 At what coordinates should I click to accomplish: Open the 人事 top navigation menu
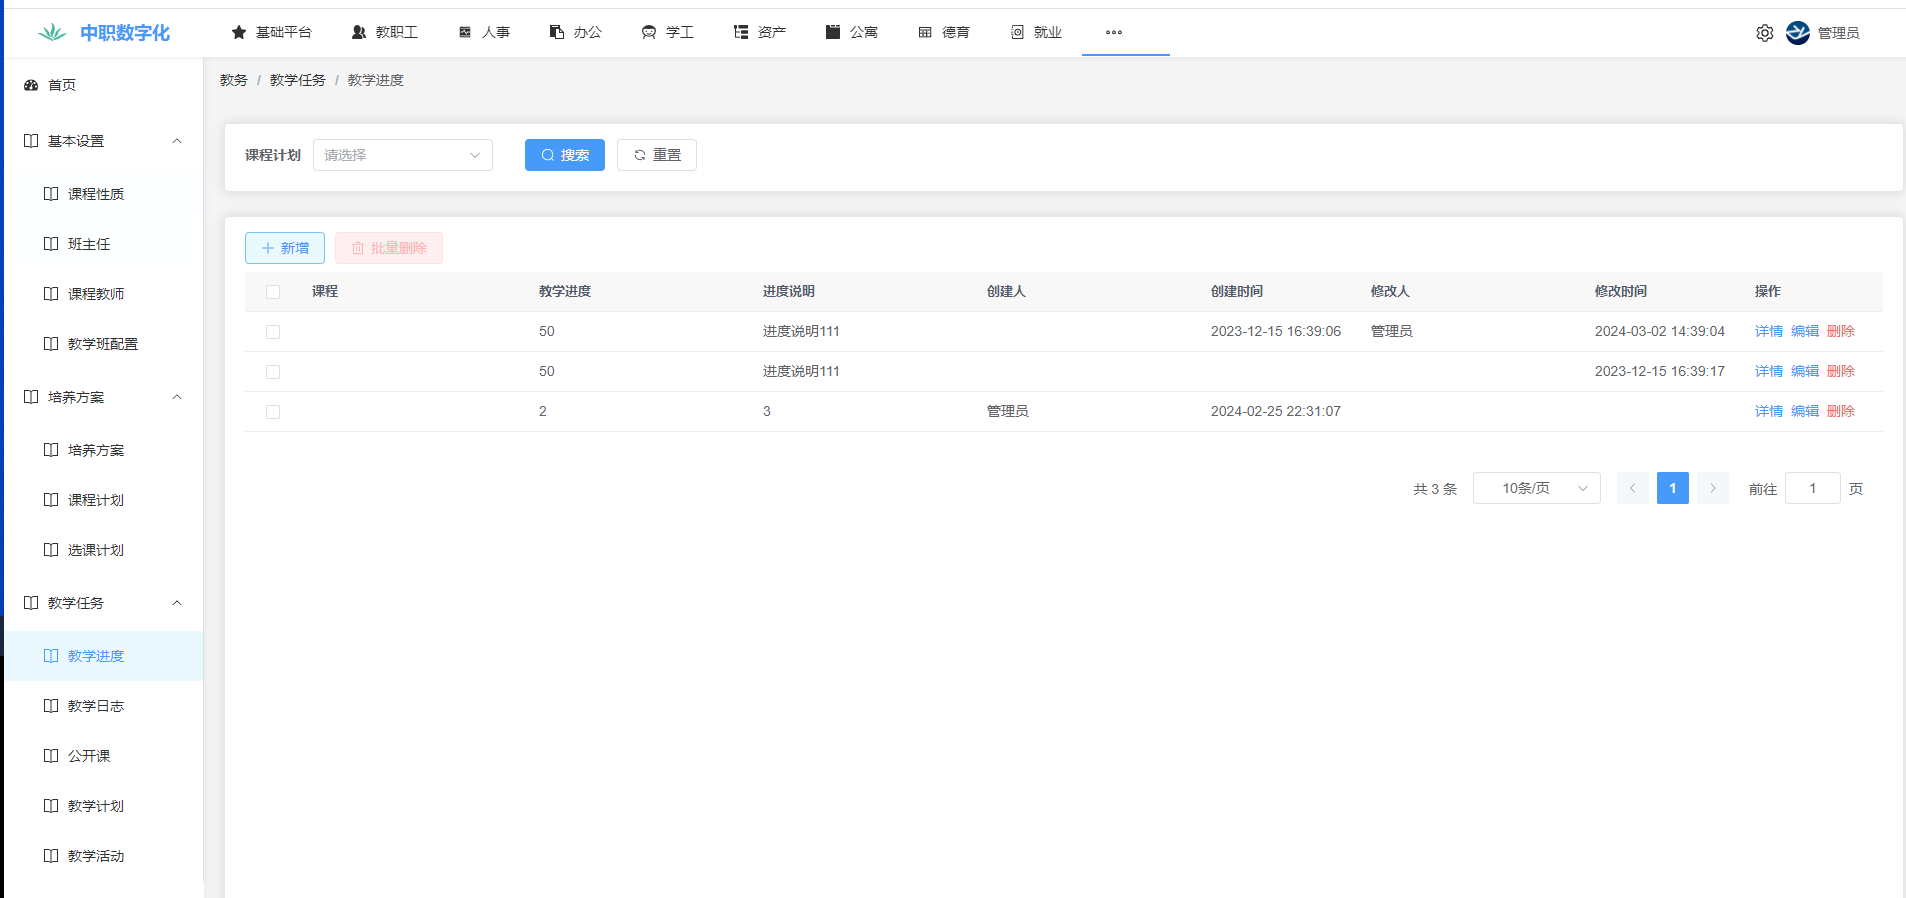tap(485, 33)
